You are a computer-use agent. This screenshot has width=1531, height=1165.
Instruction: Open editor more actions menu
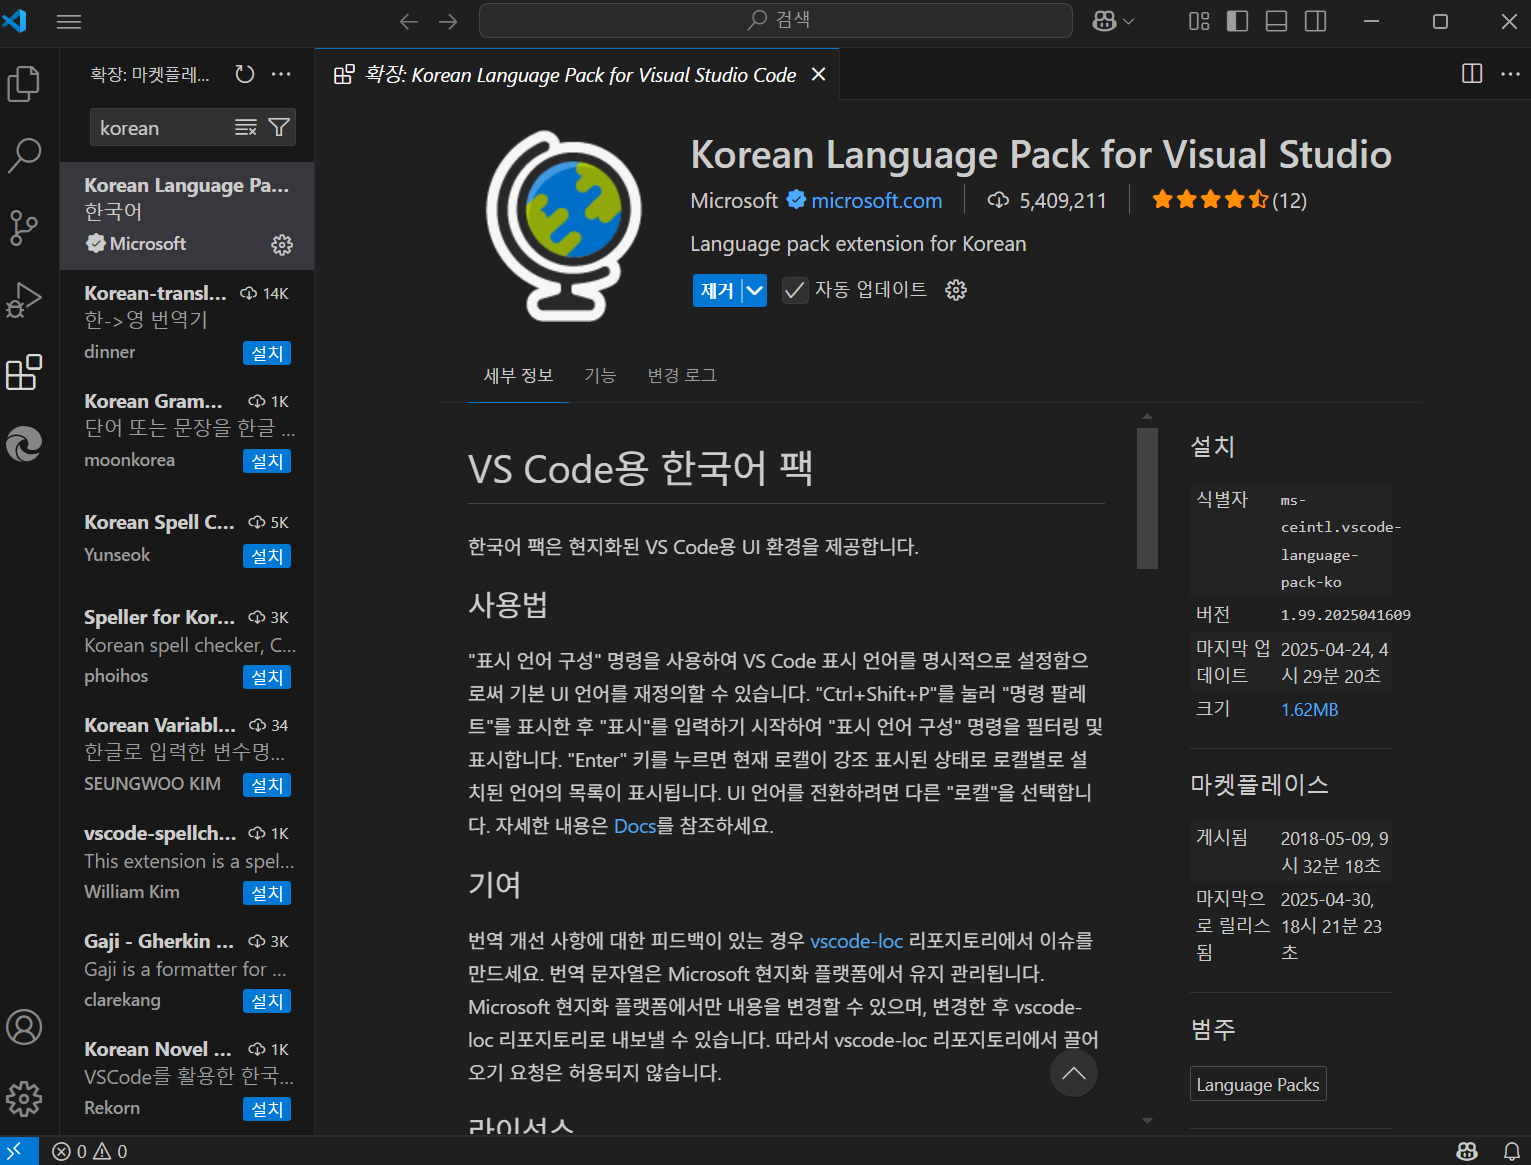[1510, 73]
